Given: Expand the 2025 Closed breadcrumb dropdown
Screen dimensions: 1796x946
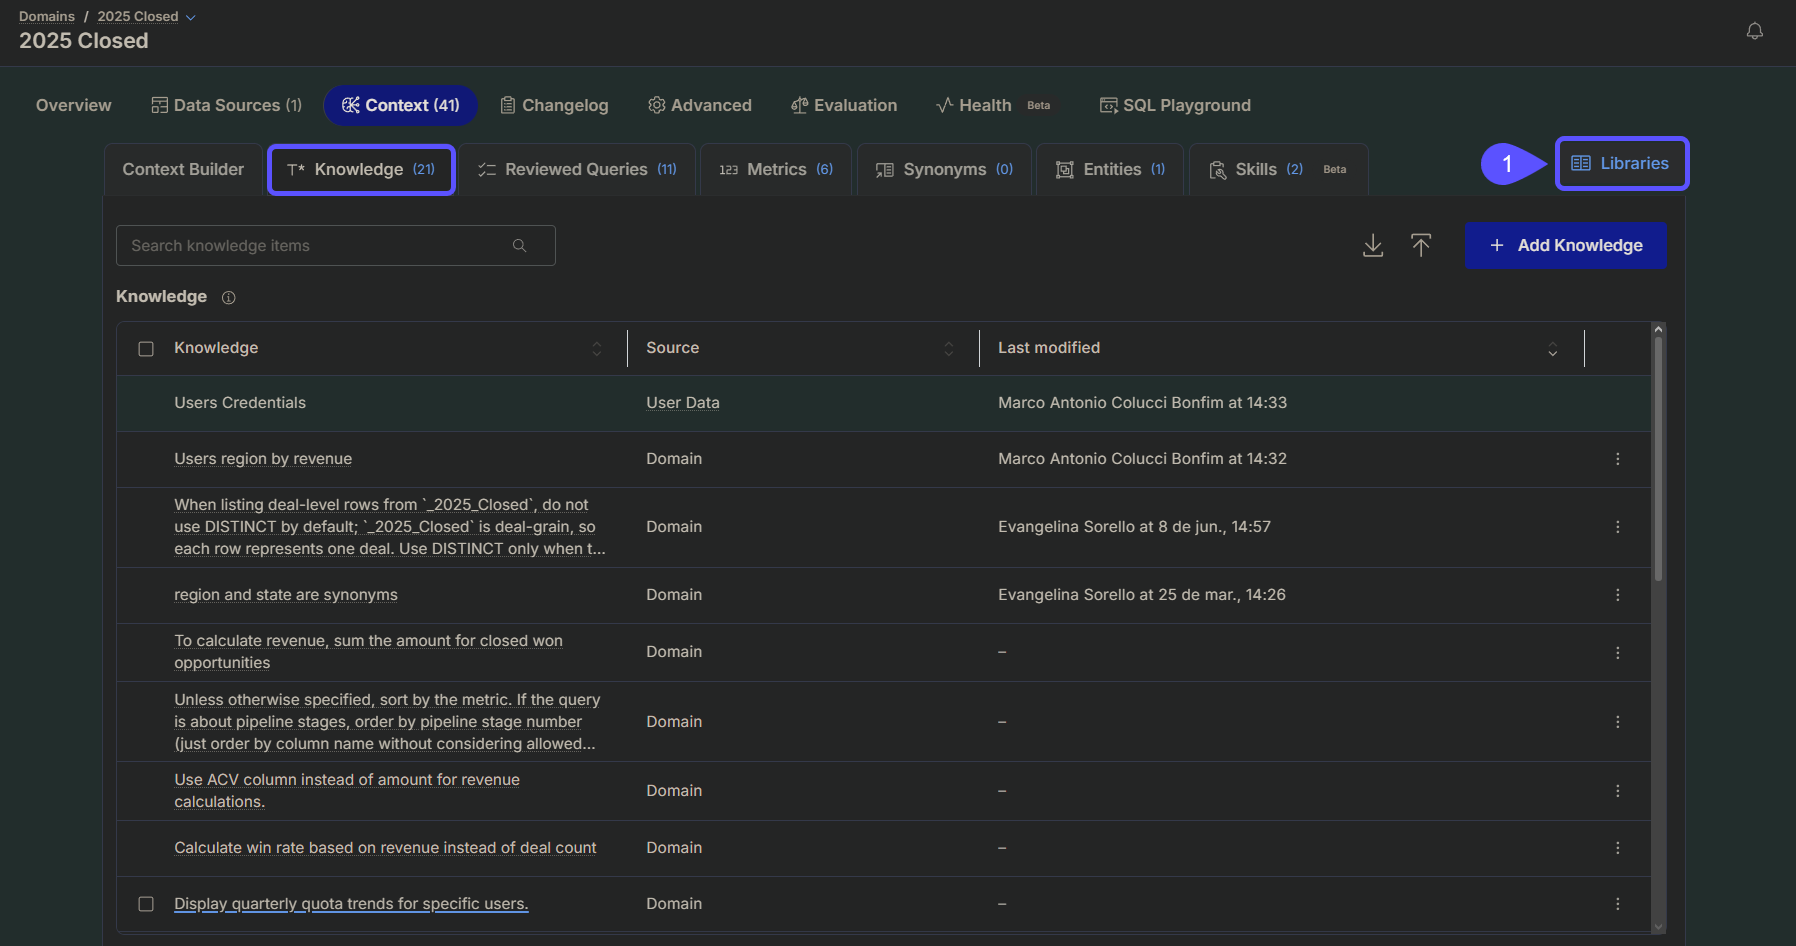Looking at the screenshot, I should pos(190,17).
